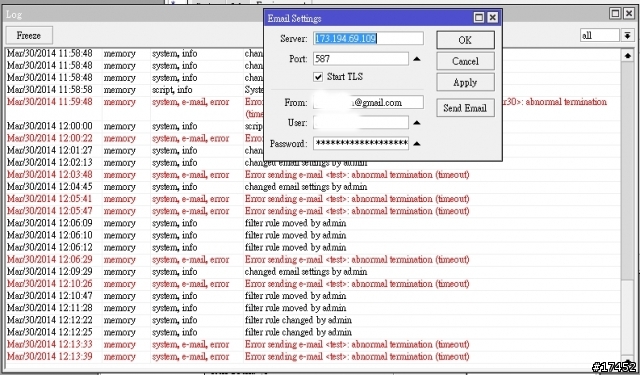The height and width of the screenshot is (375, 640).
Task: Select 'changed email settings' row at 12:09:29
Action: (313, 272)
